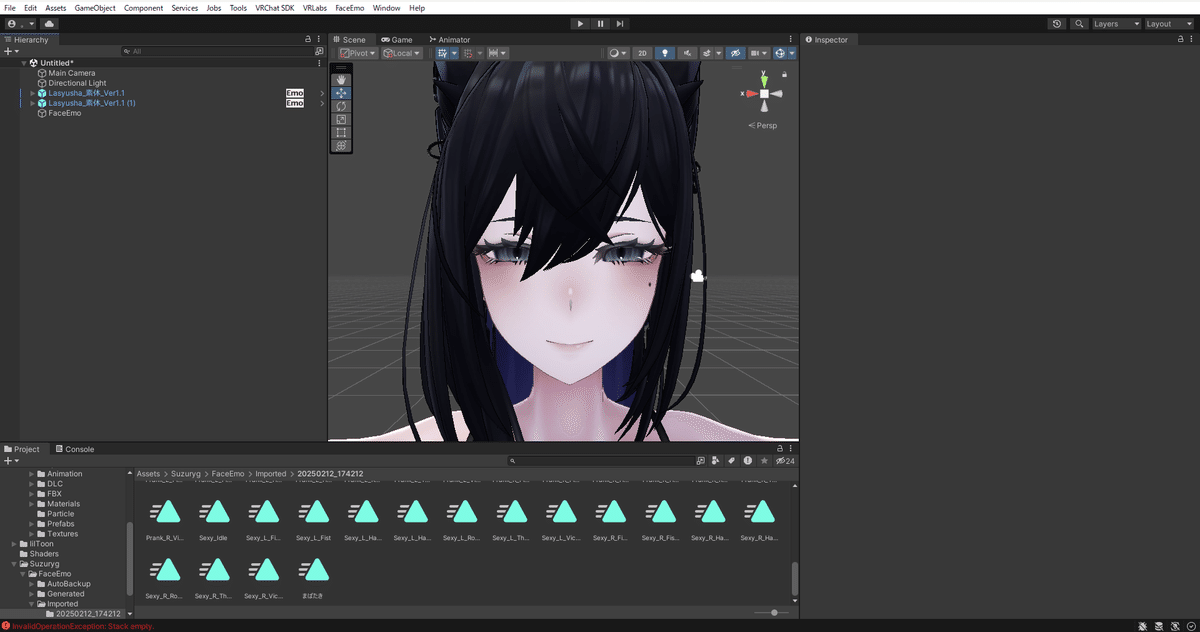The image size is (1200, 632).
Task: Open the global search magnifier icon
Action: tap(1080, 24)
